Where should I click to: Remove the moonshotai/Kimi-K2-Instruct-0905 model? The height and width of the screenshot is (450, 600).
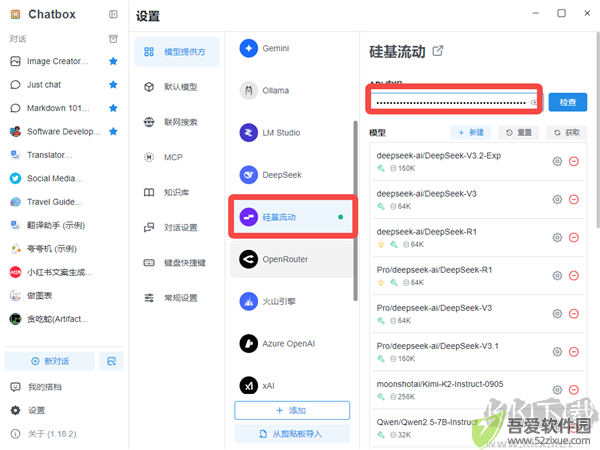click(574, 390)
